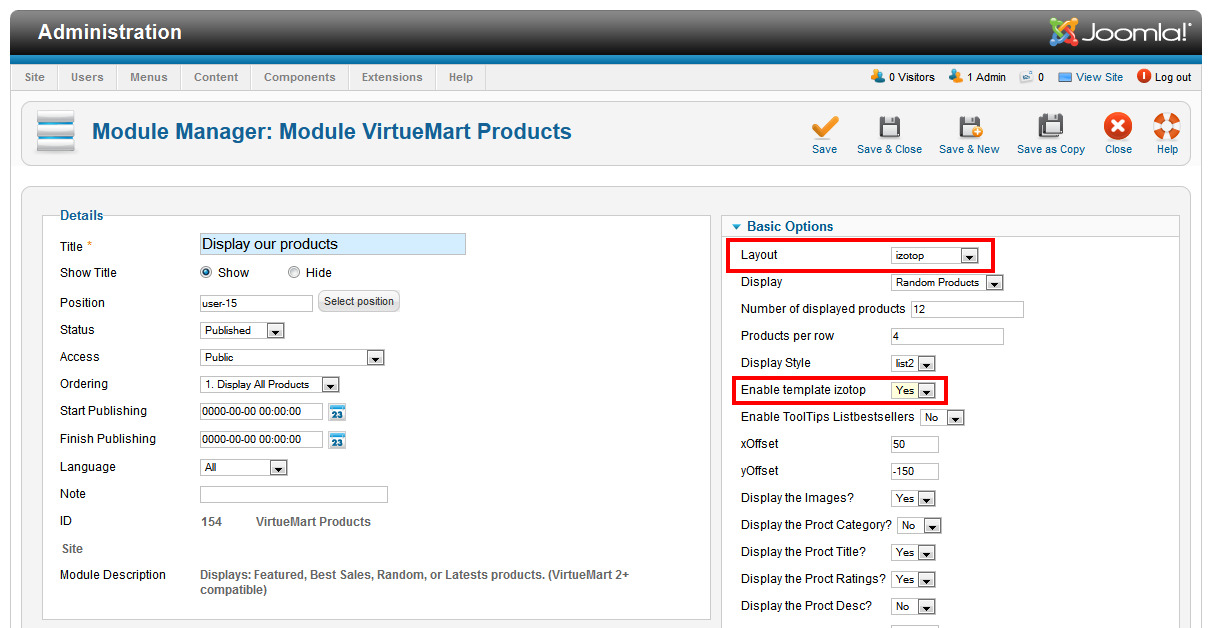
Task: Click the Save checkmark icon
Action: tap(824, 128)
